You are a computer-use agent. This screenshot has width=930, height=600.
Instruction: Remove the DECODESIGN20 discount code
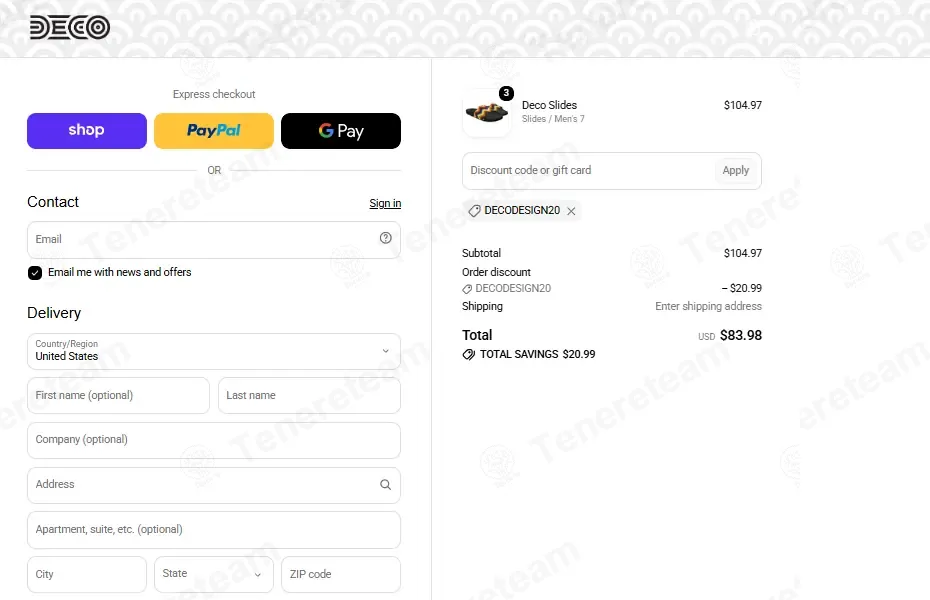coord(571,211)
